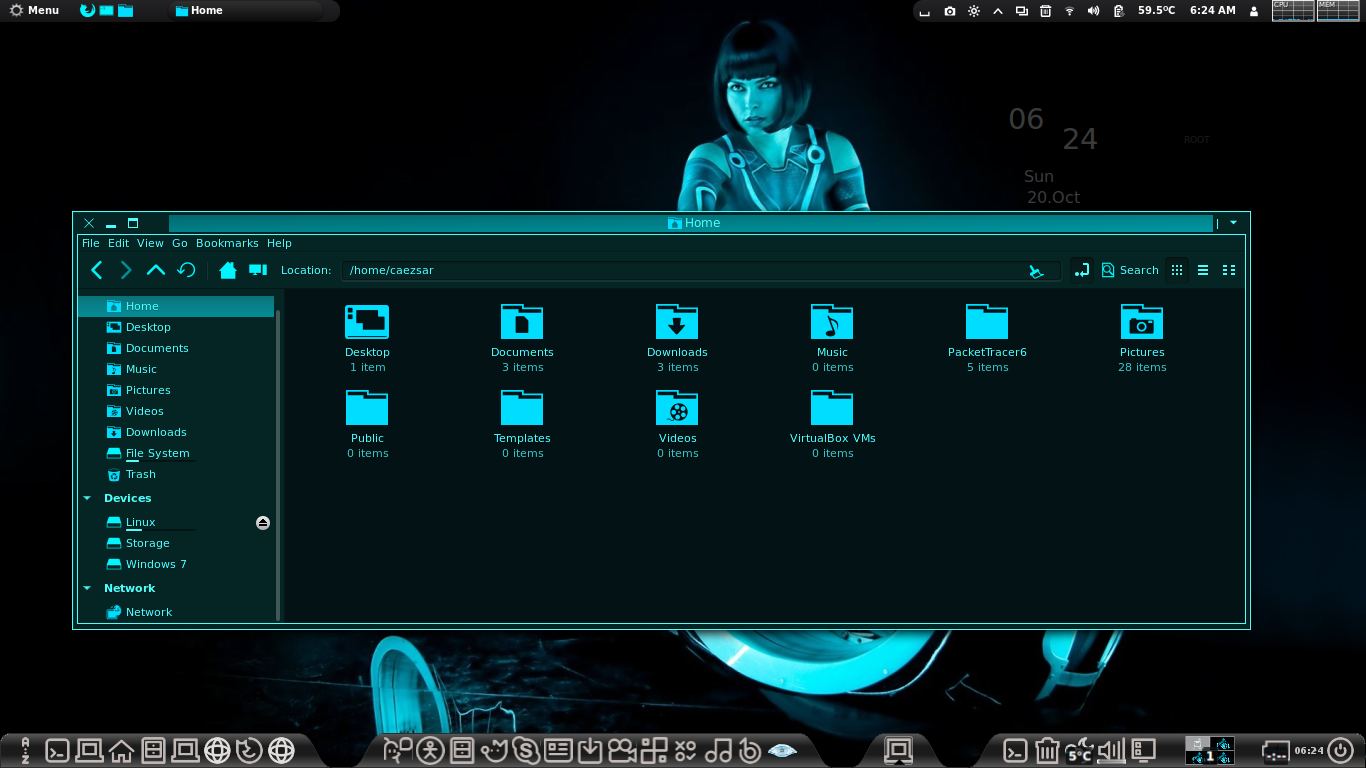Open the dropdown arrow in the window title bar
Viewport: 1366px width, 768px height.
point(1233,223)
